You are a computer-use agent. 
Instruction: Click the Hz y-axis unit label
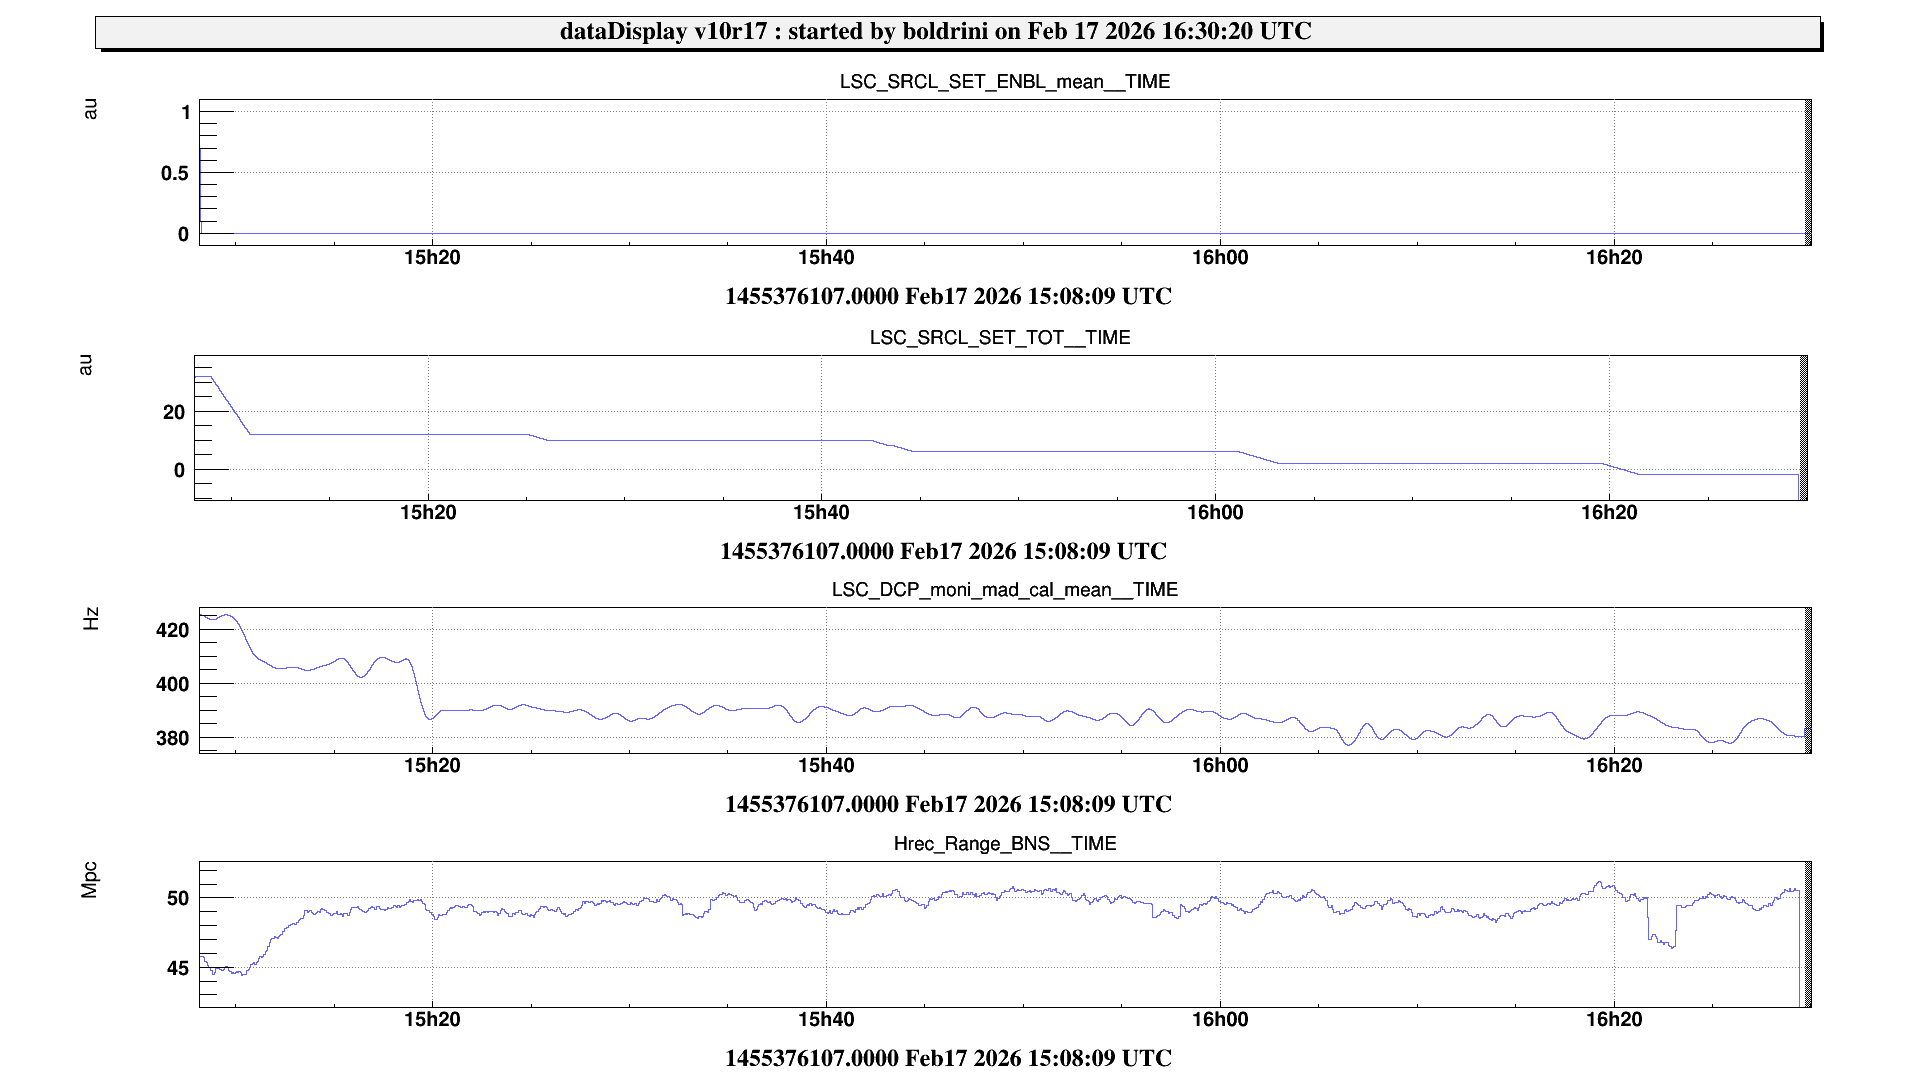click(x=90, y=619)
